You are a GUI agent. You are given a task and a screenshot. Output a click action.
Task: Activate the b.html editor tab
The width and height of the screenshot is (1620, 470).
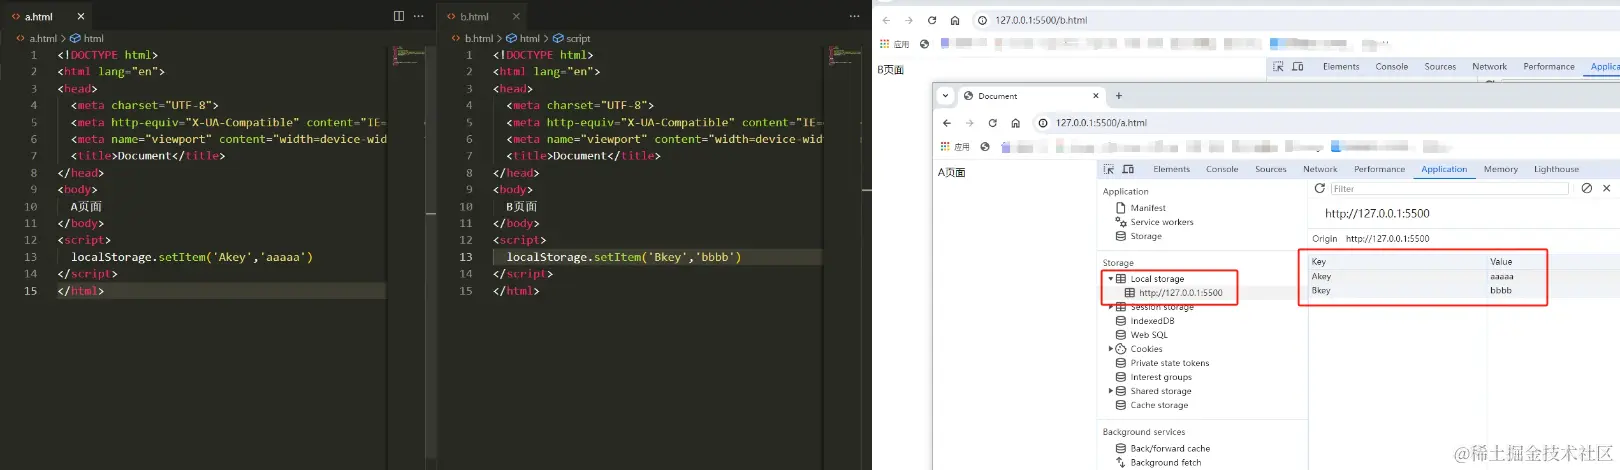[483, 16]
